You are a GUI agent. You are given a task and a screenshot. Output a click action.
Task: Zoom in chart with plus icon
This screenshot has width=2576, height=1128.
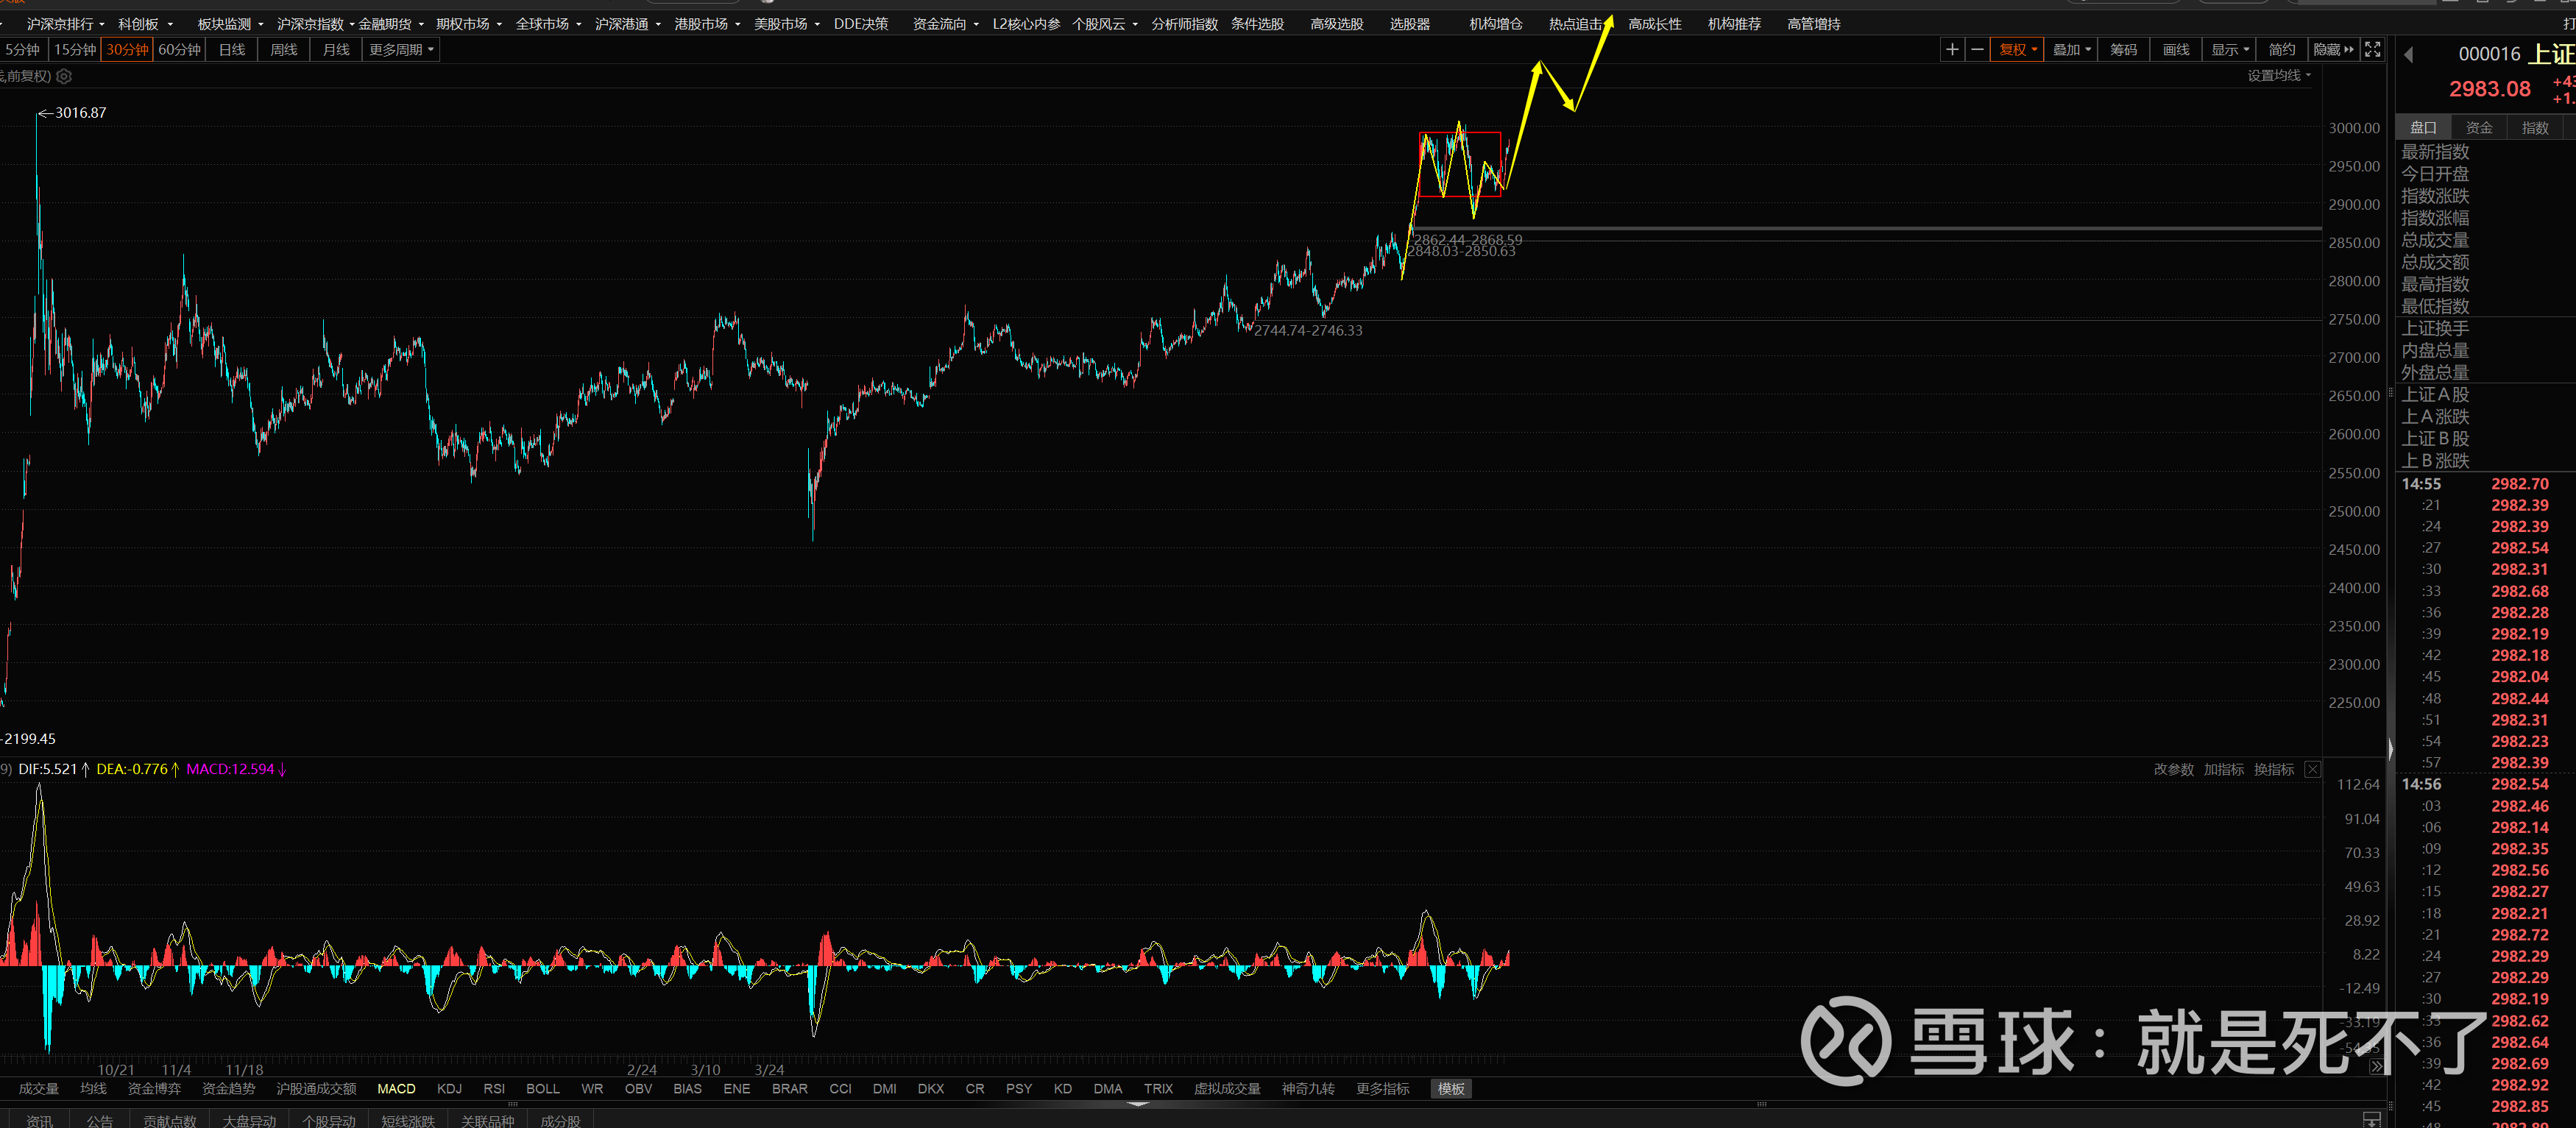[x=1951, y=49]
